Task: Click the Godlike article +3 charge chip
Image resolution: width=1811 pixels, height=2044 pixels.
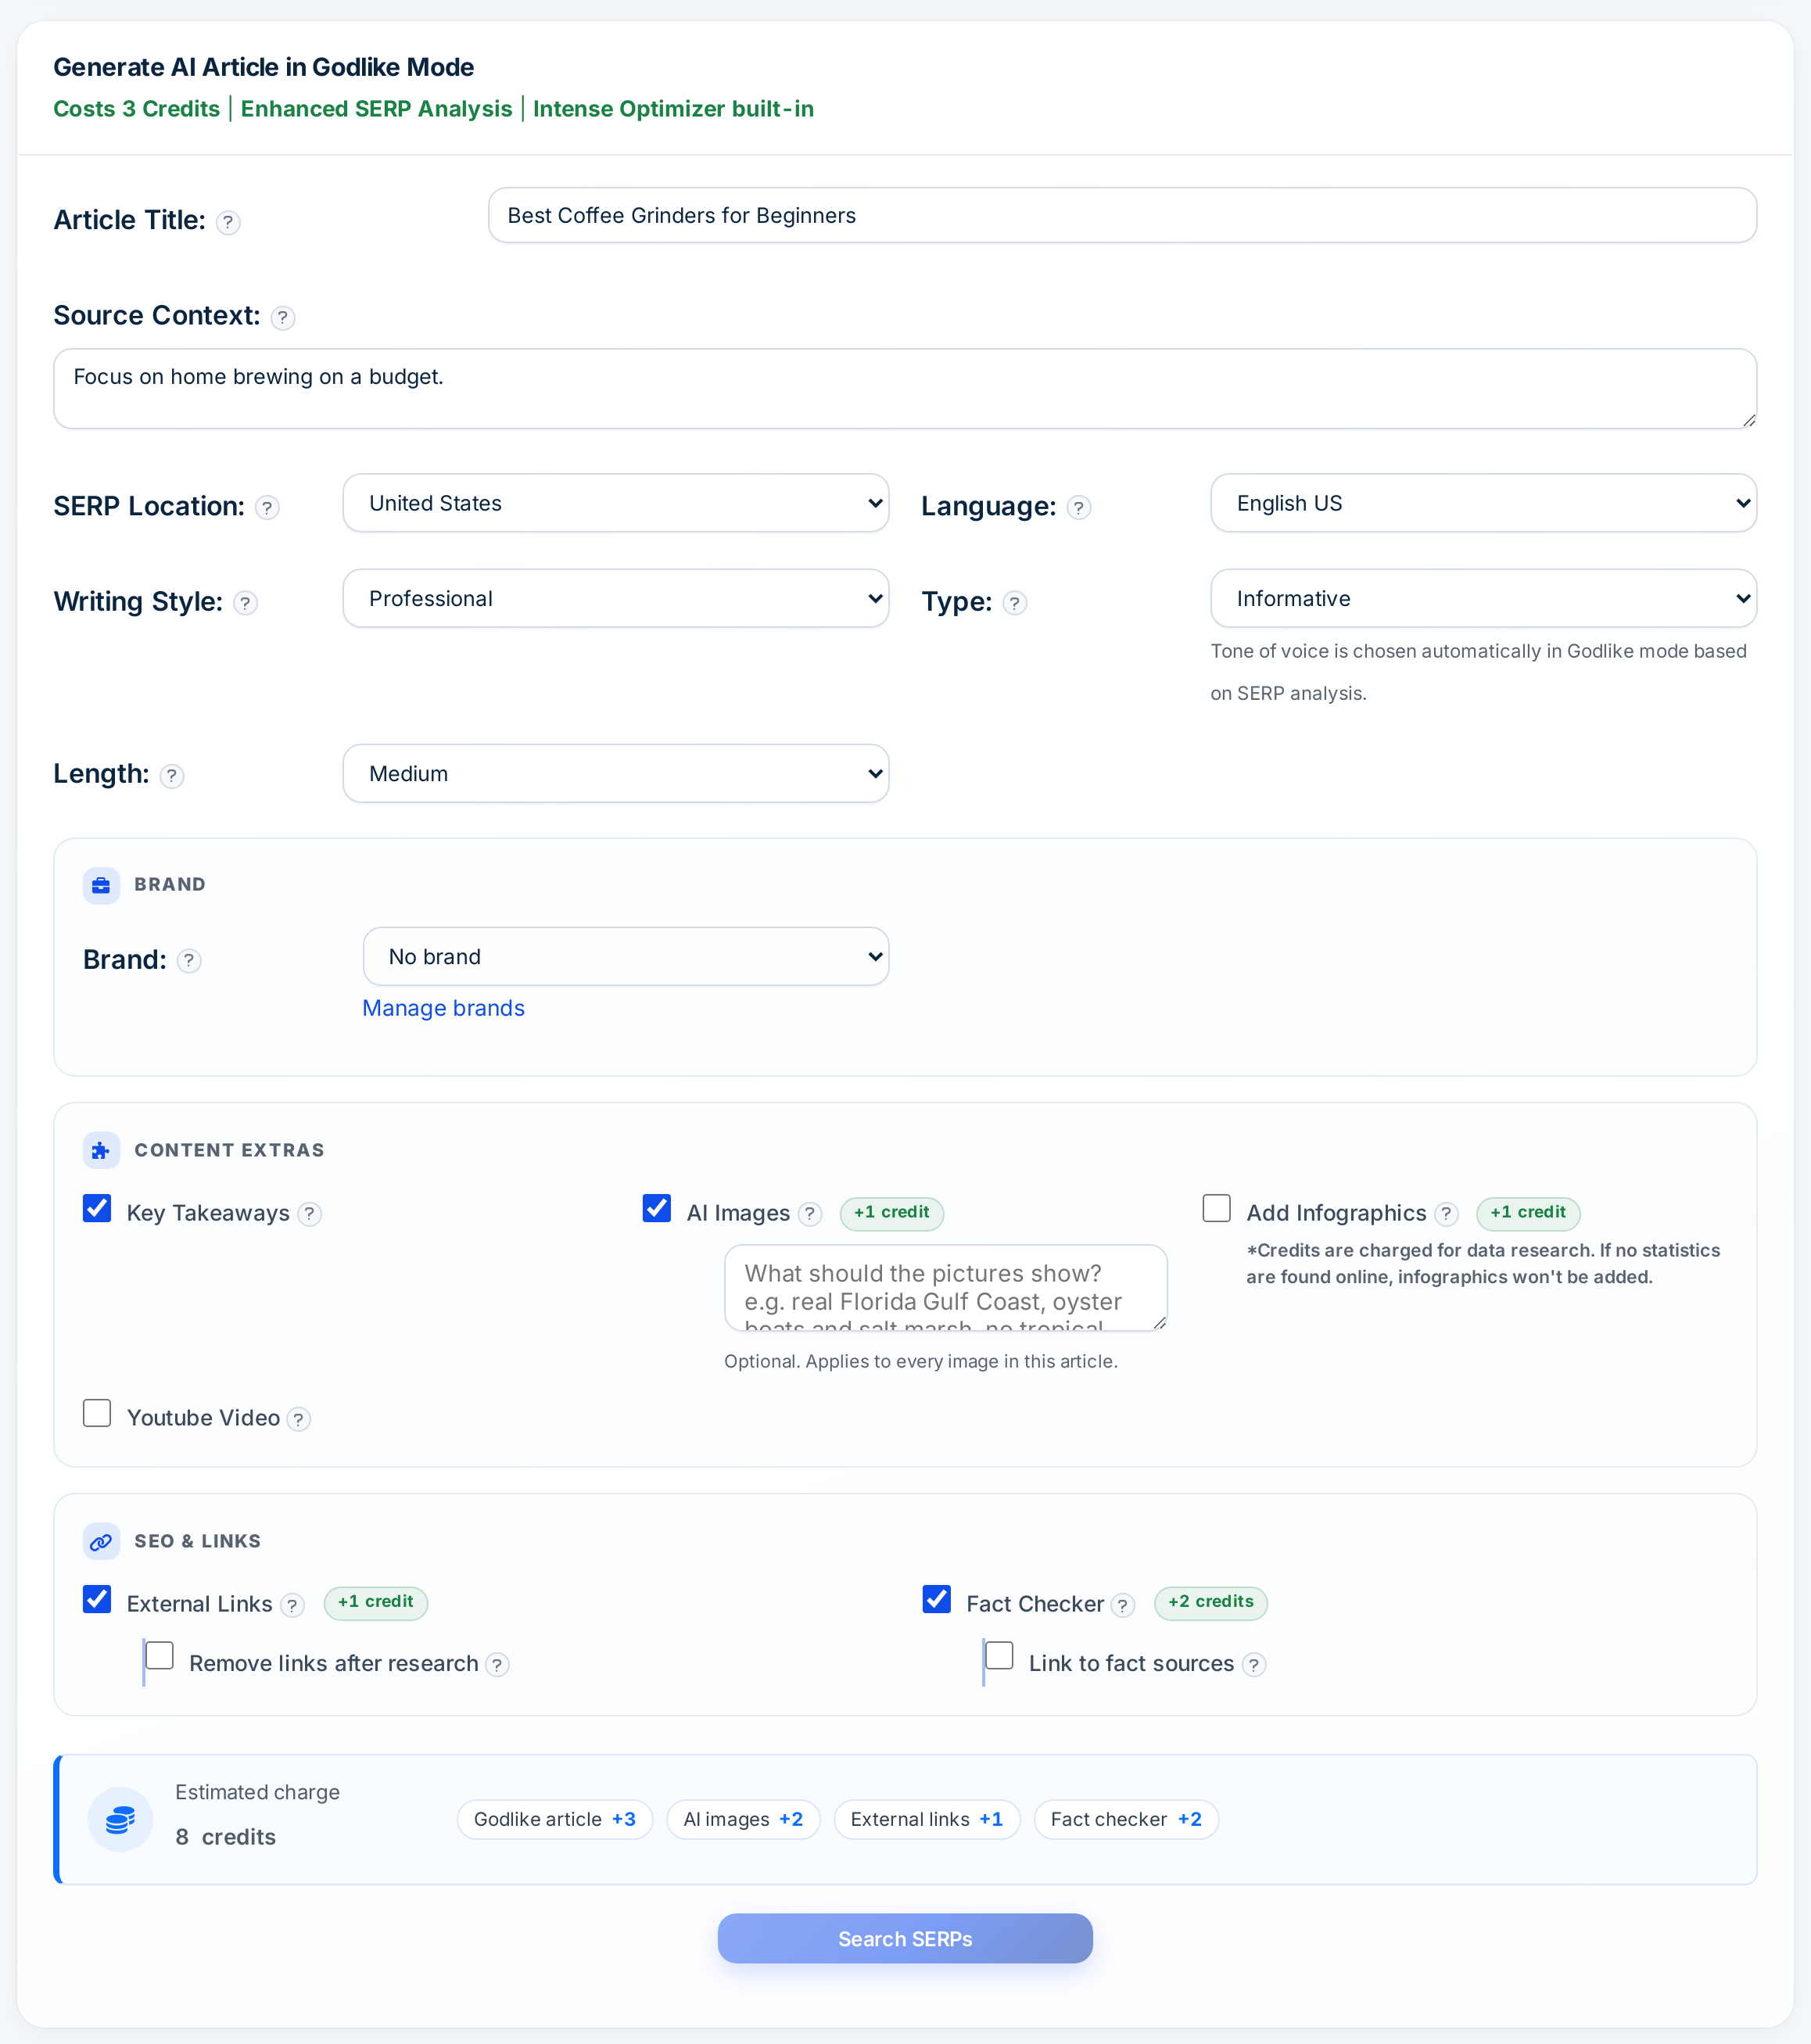Action: tap(555, 1820)
